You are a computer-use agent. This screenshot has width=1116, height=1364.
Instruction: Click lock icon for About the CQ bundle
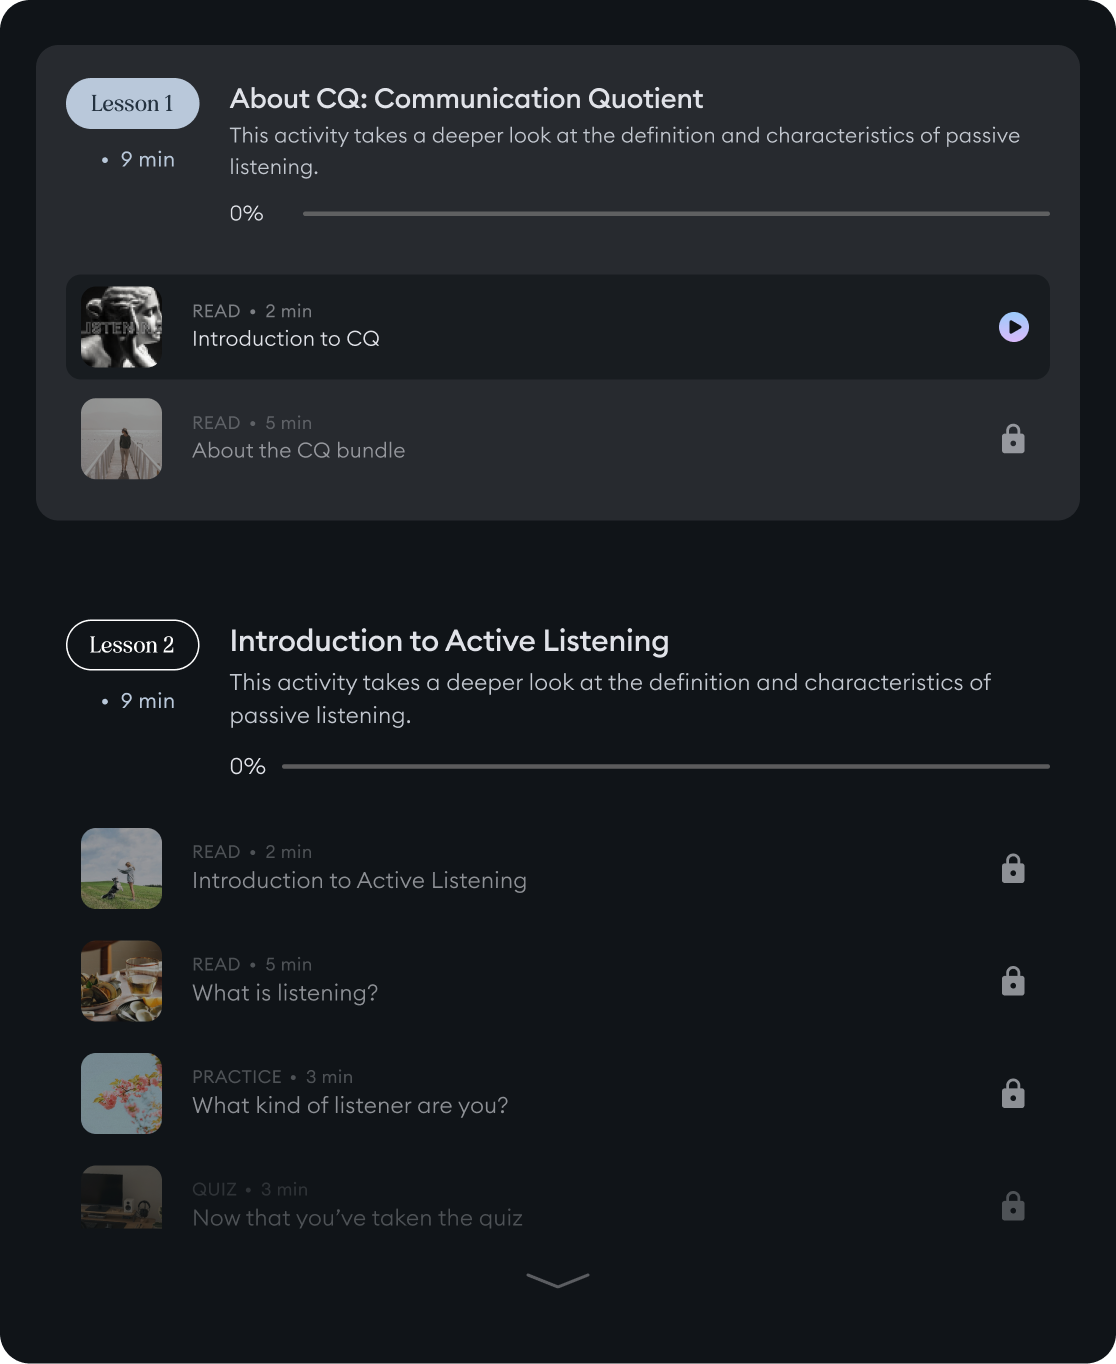(1013, 439)
